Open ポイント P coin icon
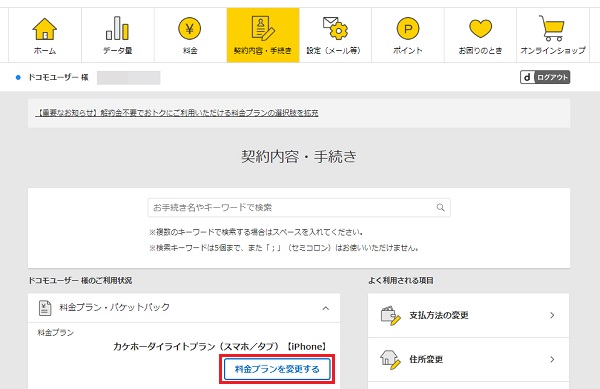The image size is (600, 389). [x=408, y=29]
